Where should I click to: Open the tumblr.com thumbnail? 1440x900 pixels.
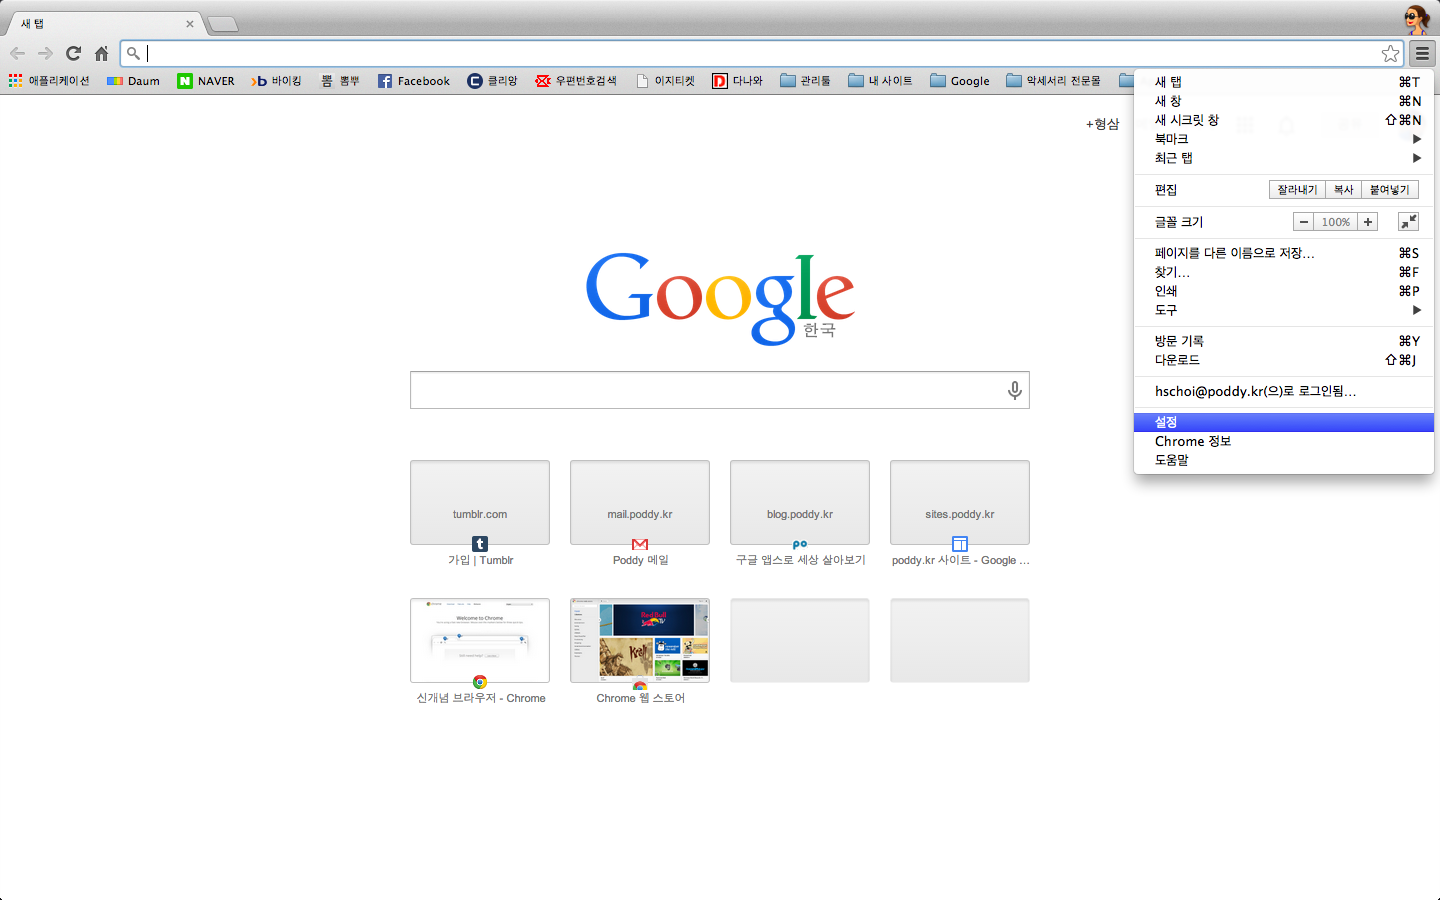pos(480,503)
